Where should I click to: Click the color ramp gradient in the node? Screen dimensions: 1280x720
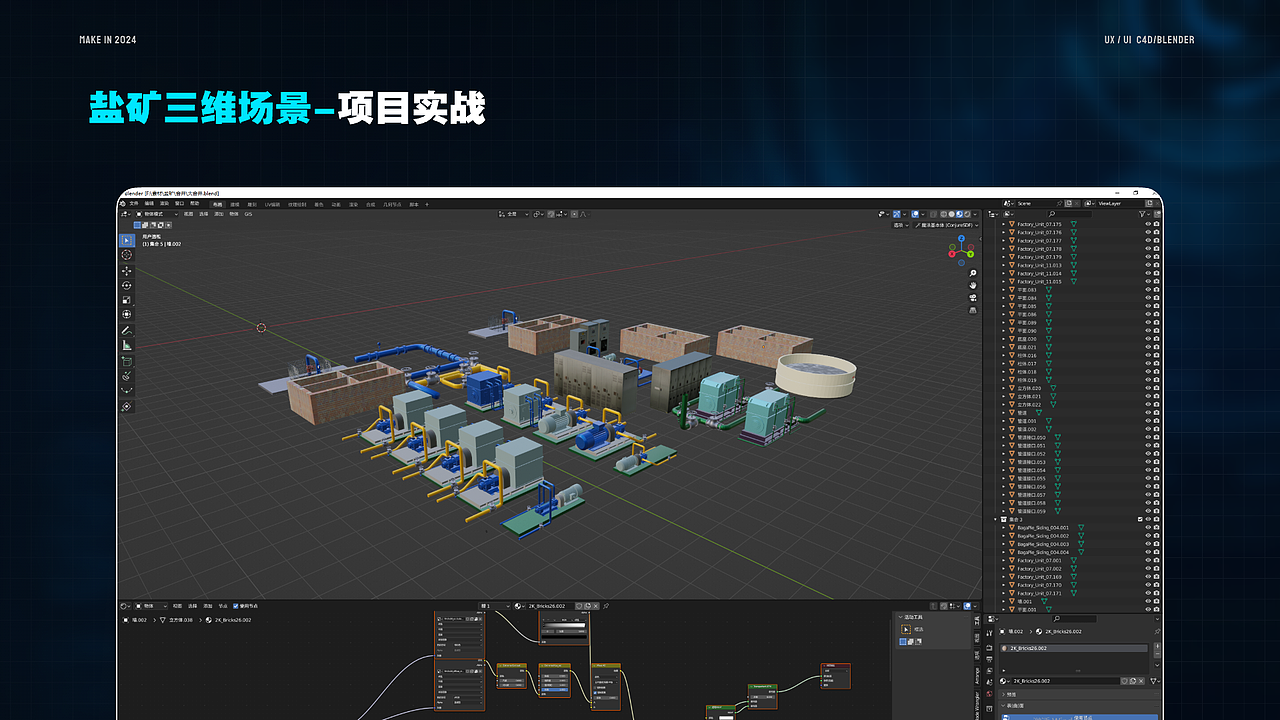[x=564, y=625]
